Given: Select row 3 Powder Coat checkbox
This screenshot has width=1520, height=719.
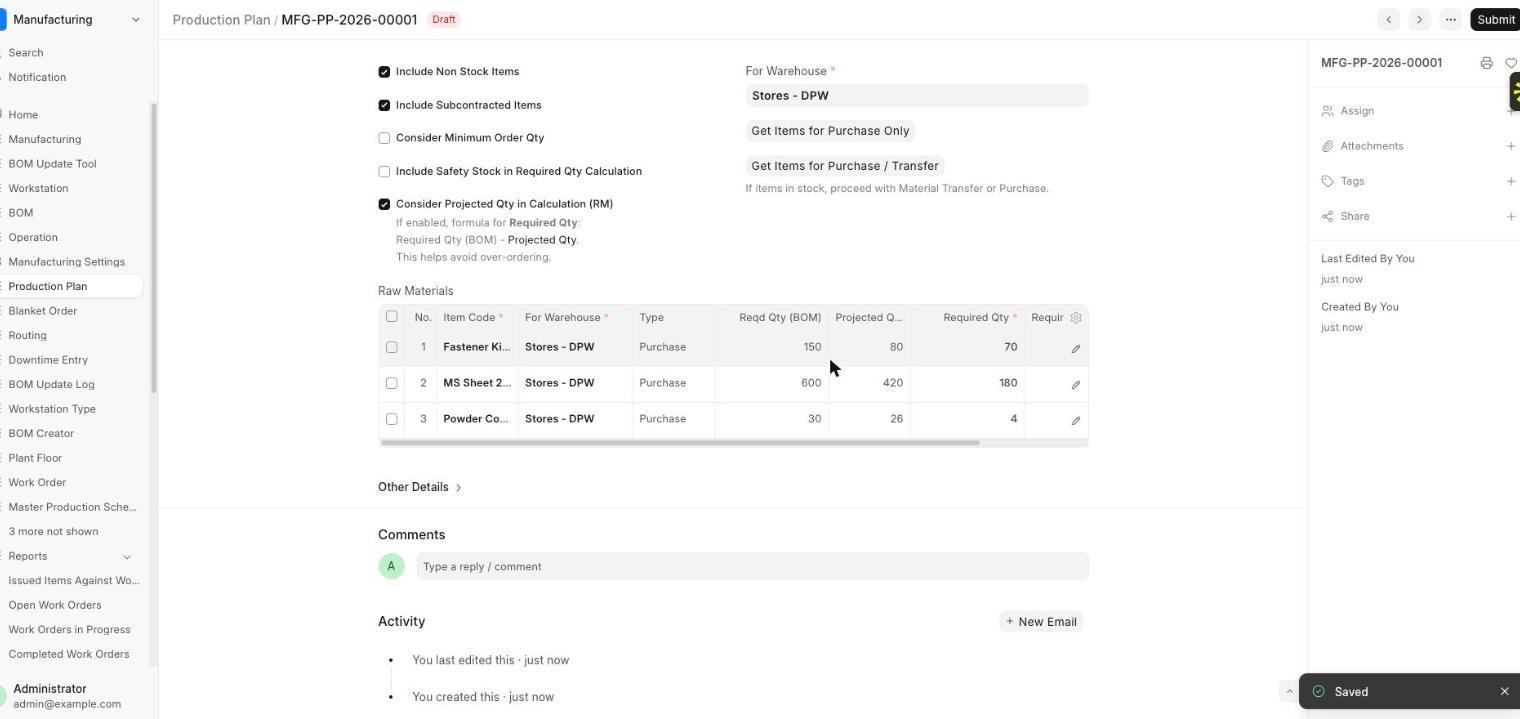Looking at the screenshot, I should [392, 419].
